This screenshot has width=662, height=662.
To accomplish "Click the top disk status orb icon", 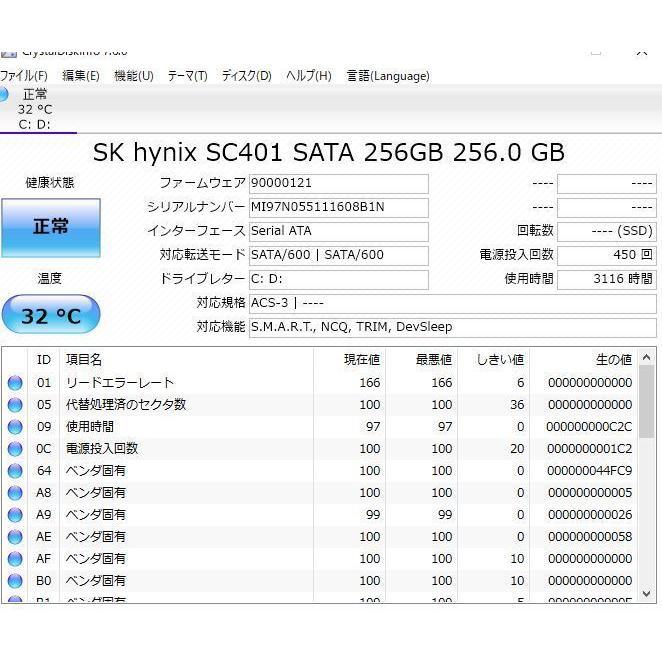I will (x=3, y=94).
